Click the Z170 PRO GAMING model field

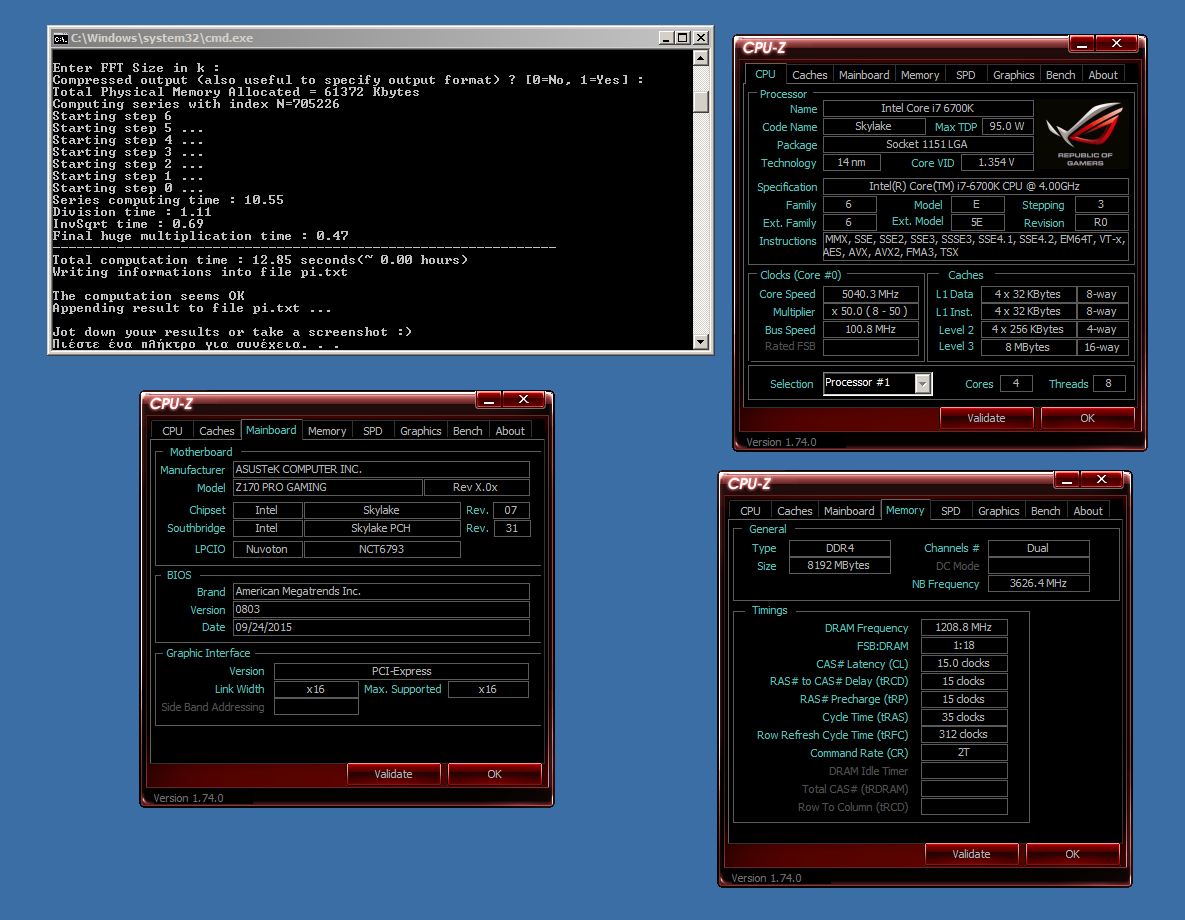point(327,488)
